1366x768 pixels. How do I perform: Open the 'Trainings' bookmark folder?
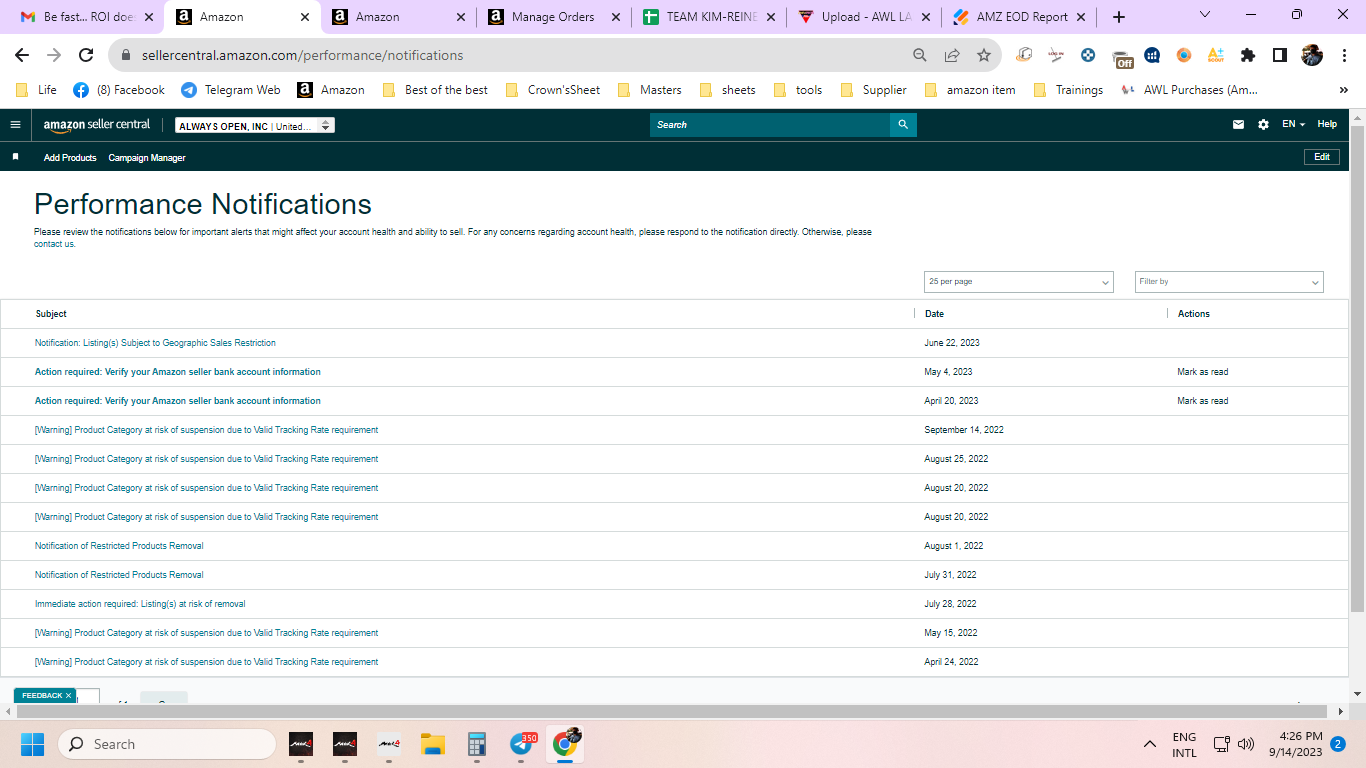1068,90
